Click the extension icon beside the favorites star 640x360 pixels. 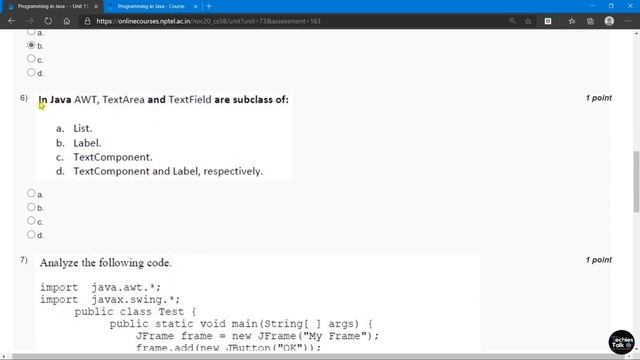[x=548, y=21]
